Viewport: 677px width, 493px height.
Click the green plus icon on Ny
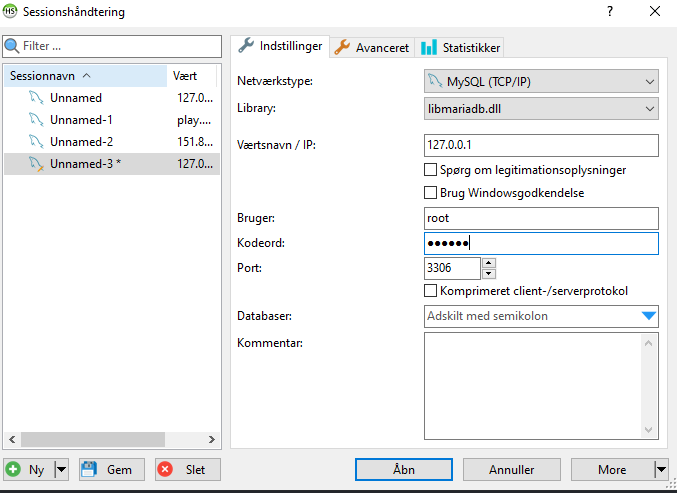tap(14, 469)
